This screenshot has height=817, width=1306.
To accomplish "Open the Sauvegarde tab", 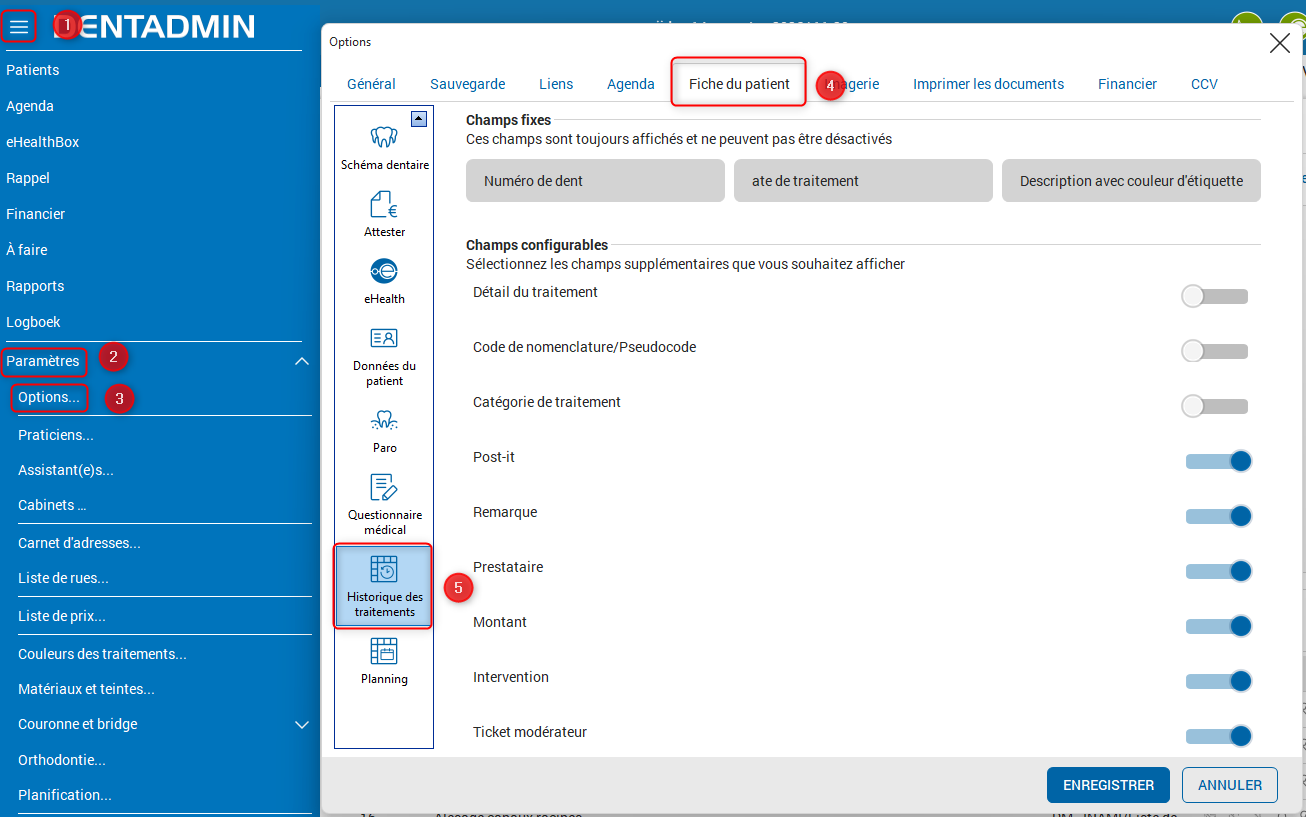I will click(467, 84).
